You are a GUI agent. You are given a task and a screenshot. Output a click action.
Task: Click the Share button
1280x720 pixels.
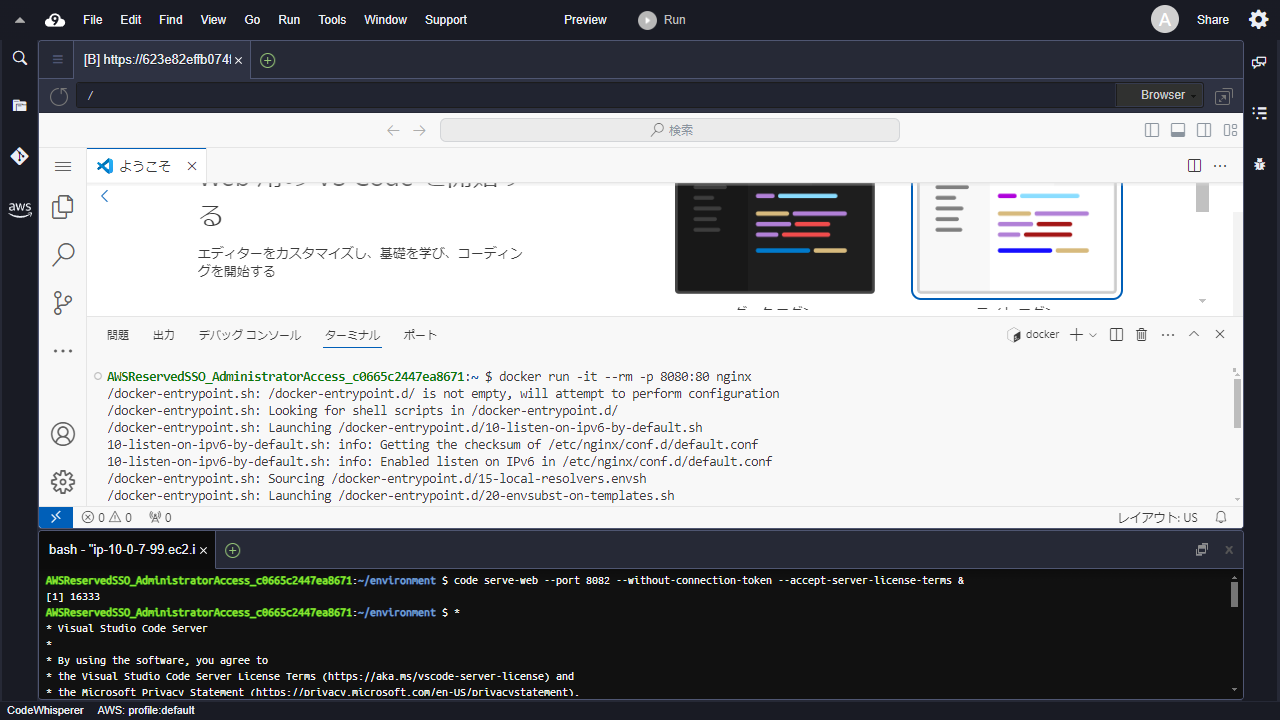click(x=1213, y=20)
